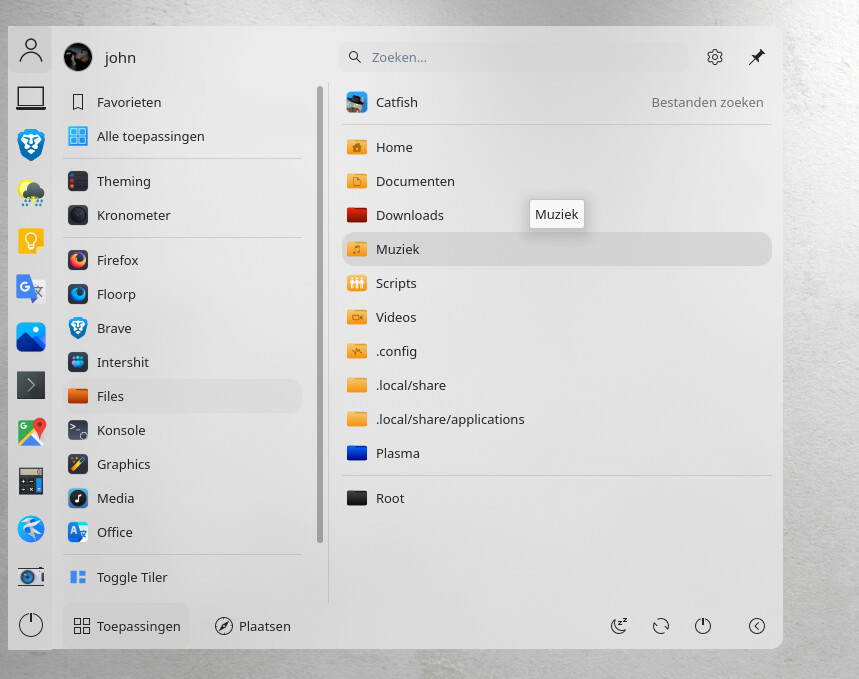Open Brave browser from the sidebar
Image resolution: width=859 pixels, height=679 pixels.
(31, 145)
